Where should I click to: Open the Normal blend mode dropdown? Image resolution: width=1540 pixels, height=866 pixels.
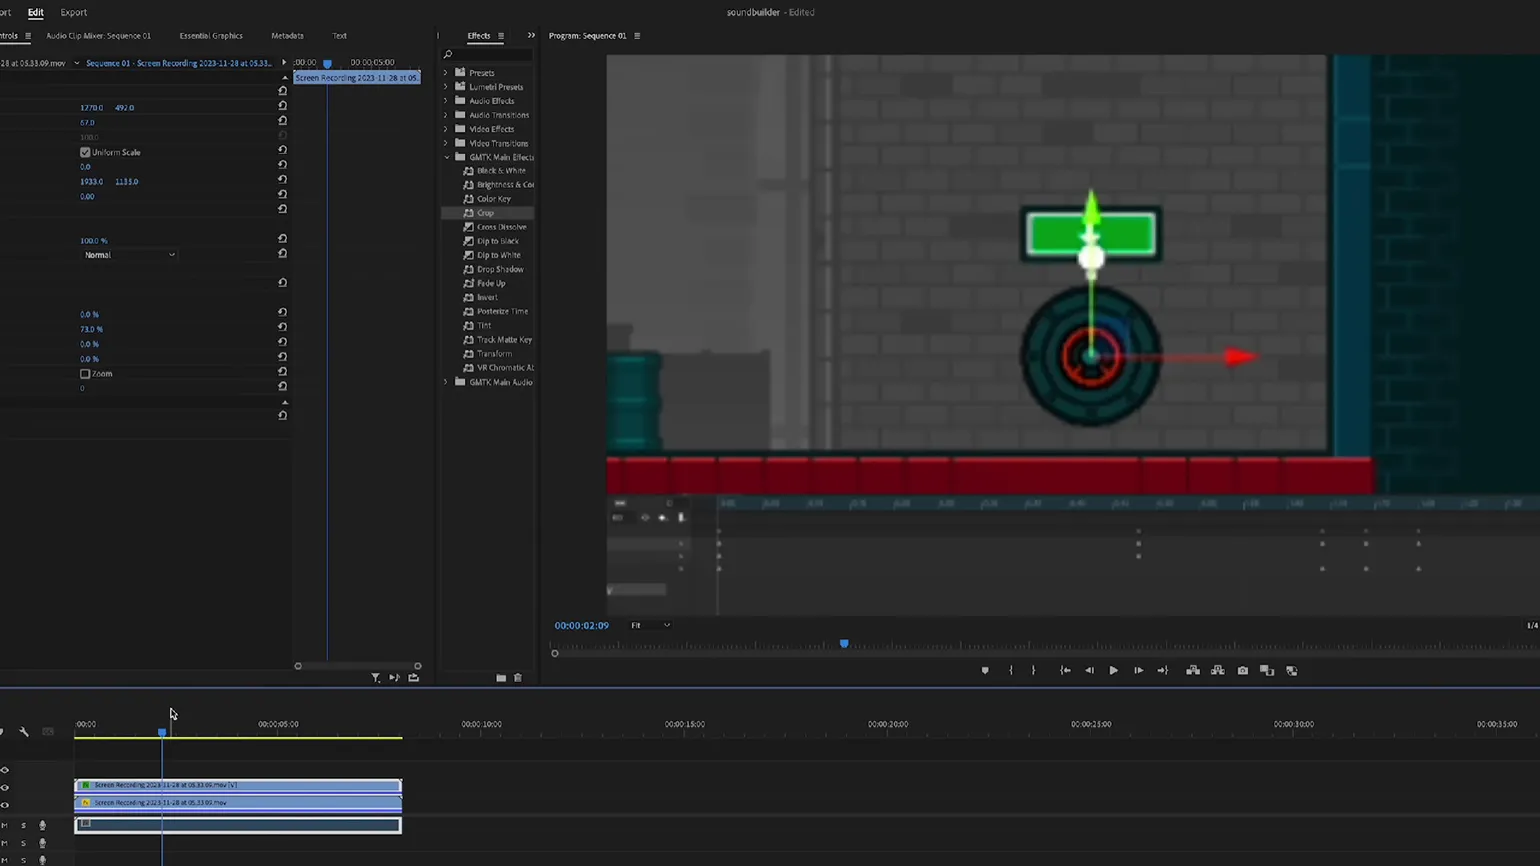coord(129,255)
